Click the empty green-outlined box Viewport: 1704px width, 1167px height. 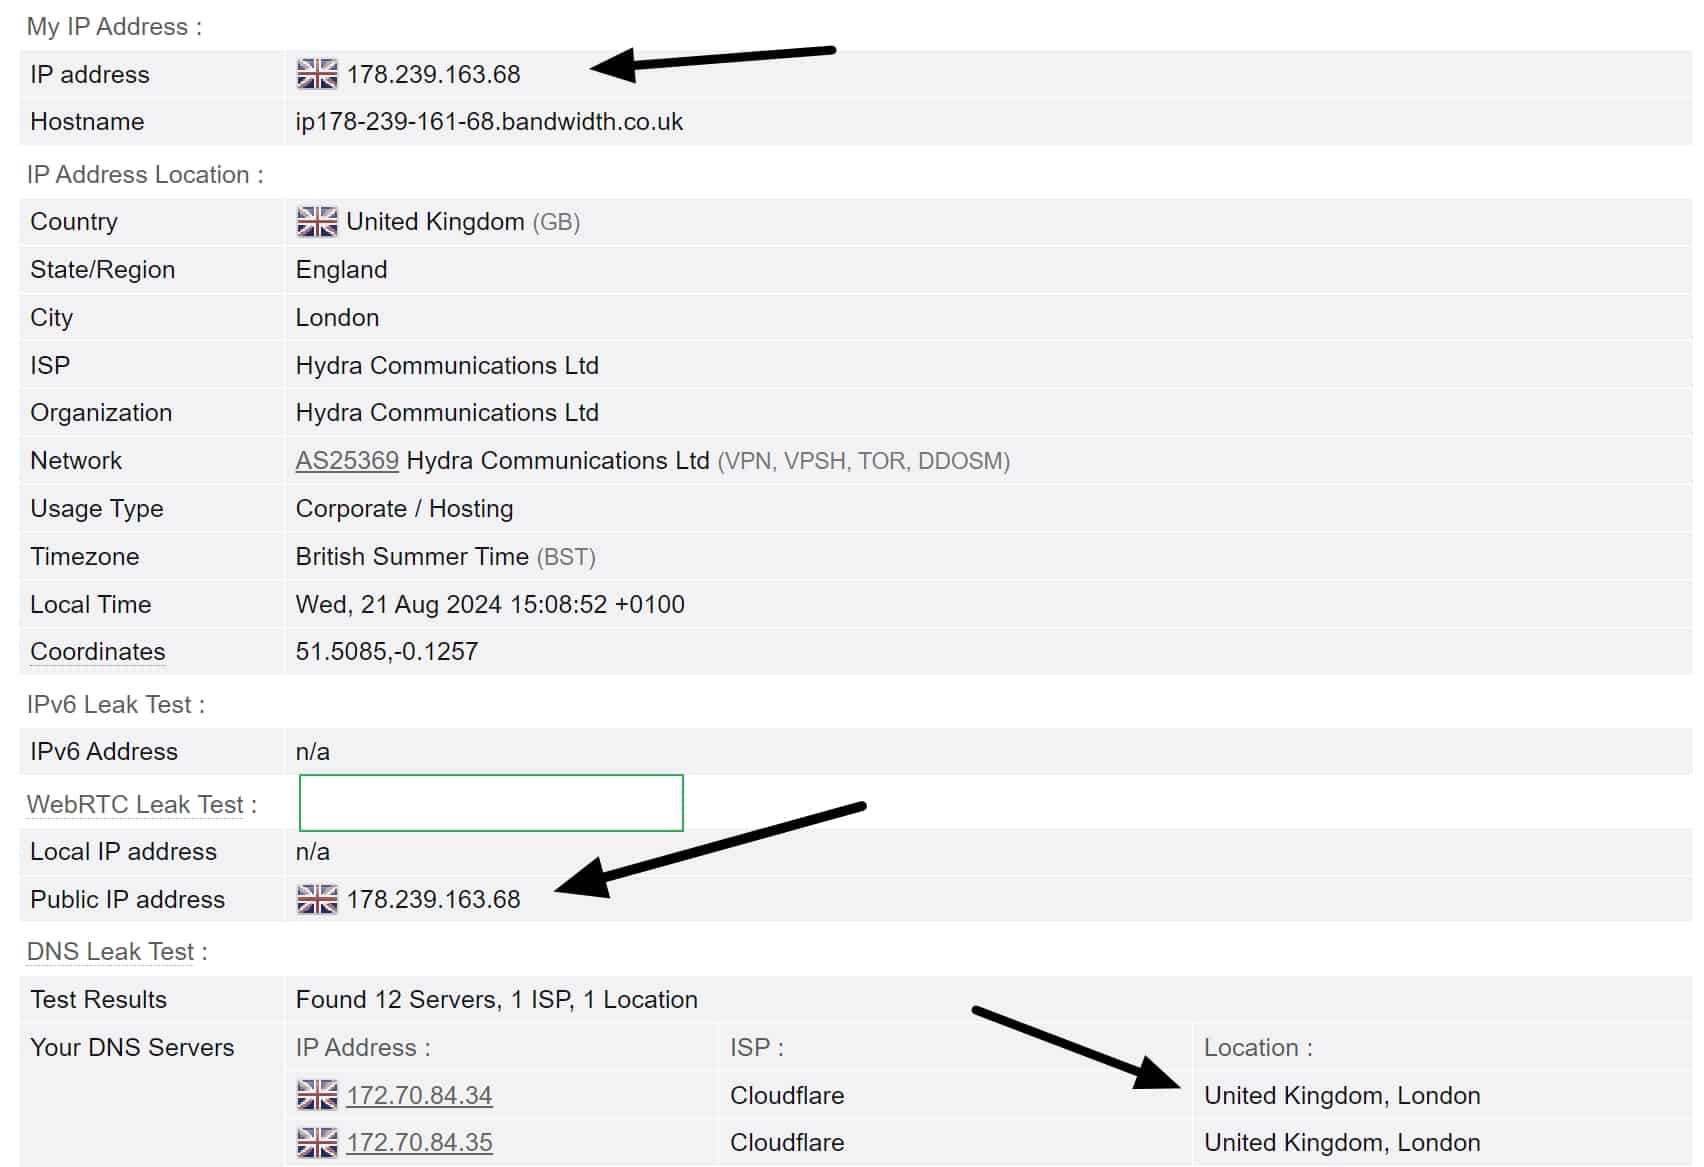click(x=491, y=803)
